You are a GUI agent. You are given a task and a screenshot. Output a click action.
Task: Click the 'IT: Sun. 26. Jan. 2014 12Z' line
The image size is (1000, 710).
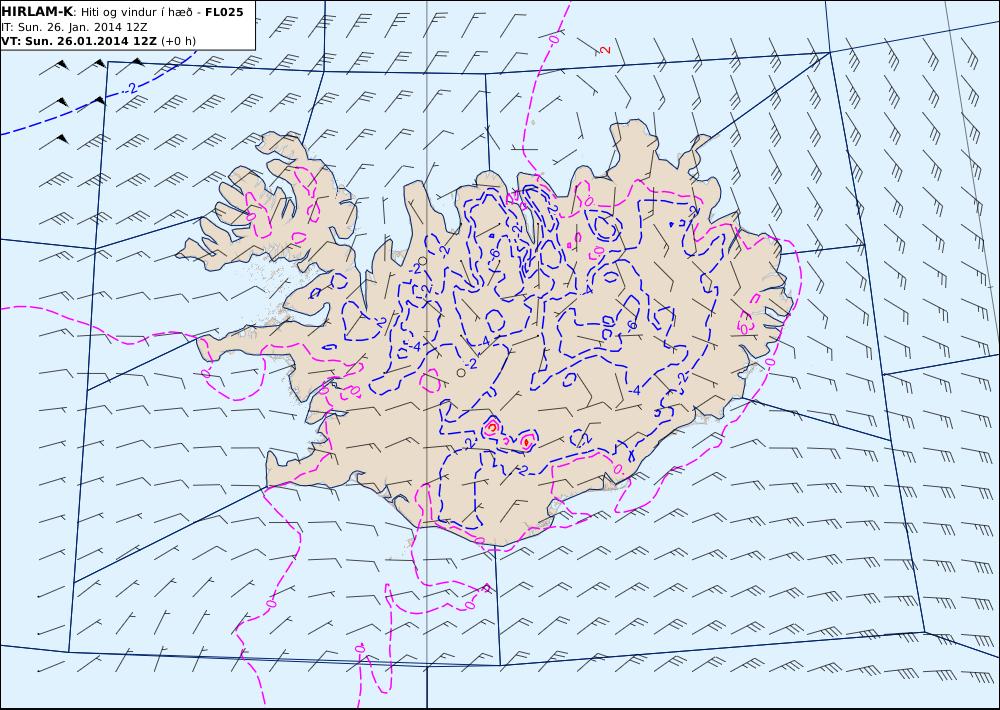(74, 27)
